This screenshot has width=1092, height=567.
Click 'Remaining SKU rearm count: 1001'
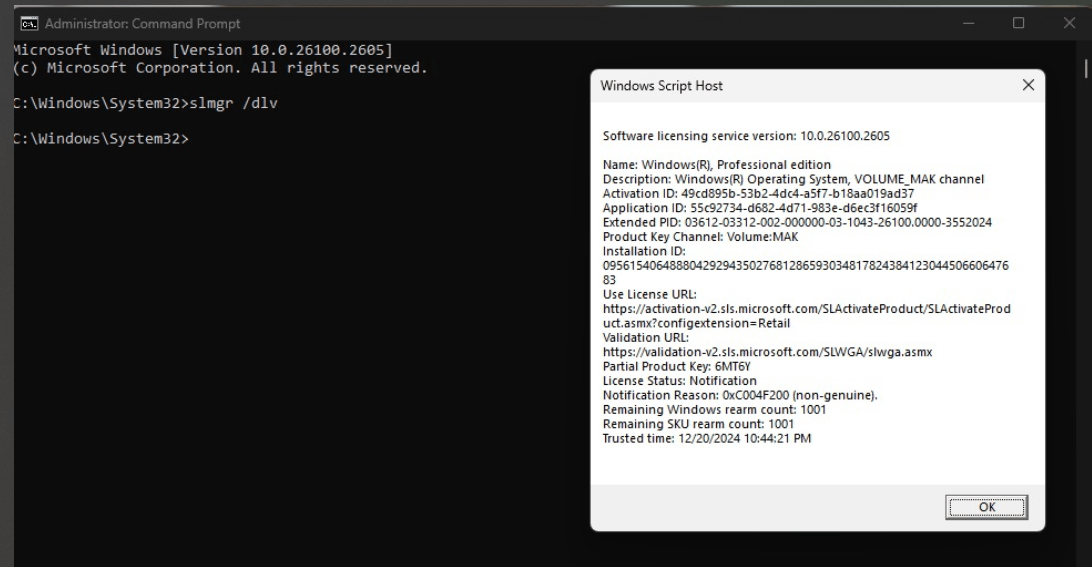pyautogui.click(x=699, y=424)
